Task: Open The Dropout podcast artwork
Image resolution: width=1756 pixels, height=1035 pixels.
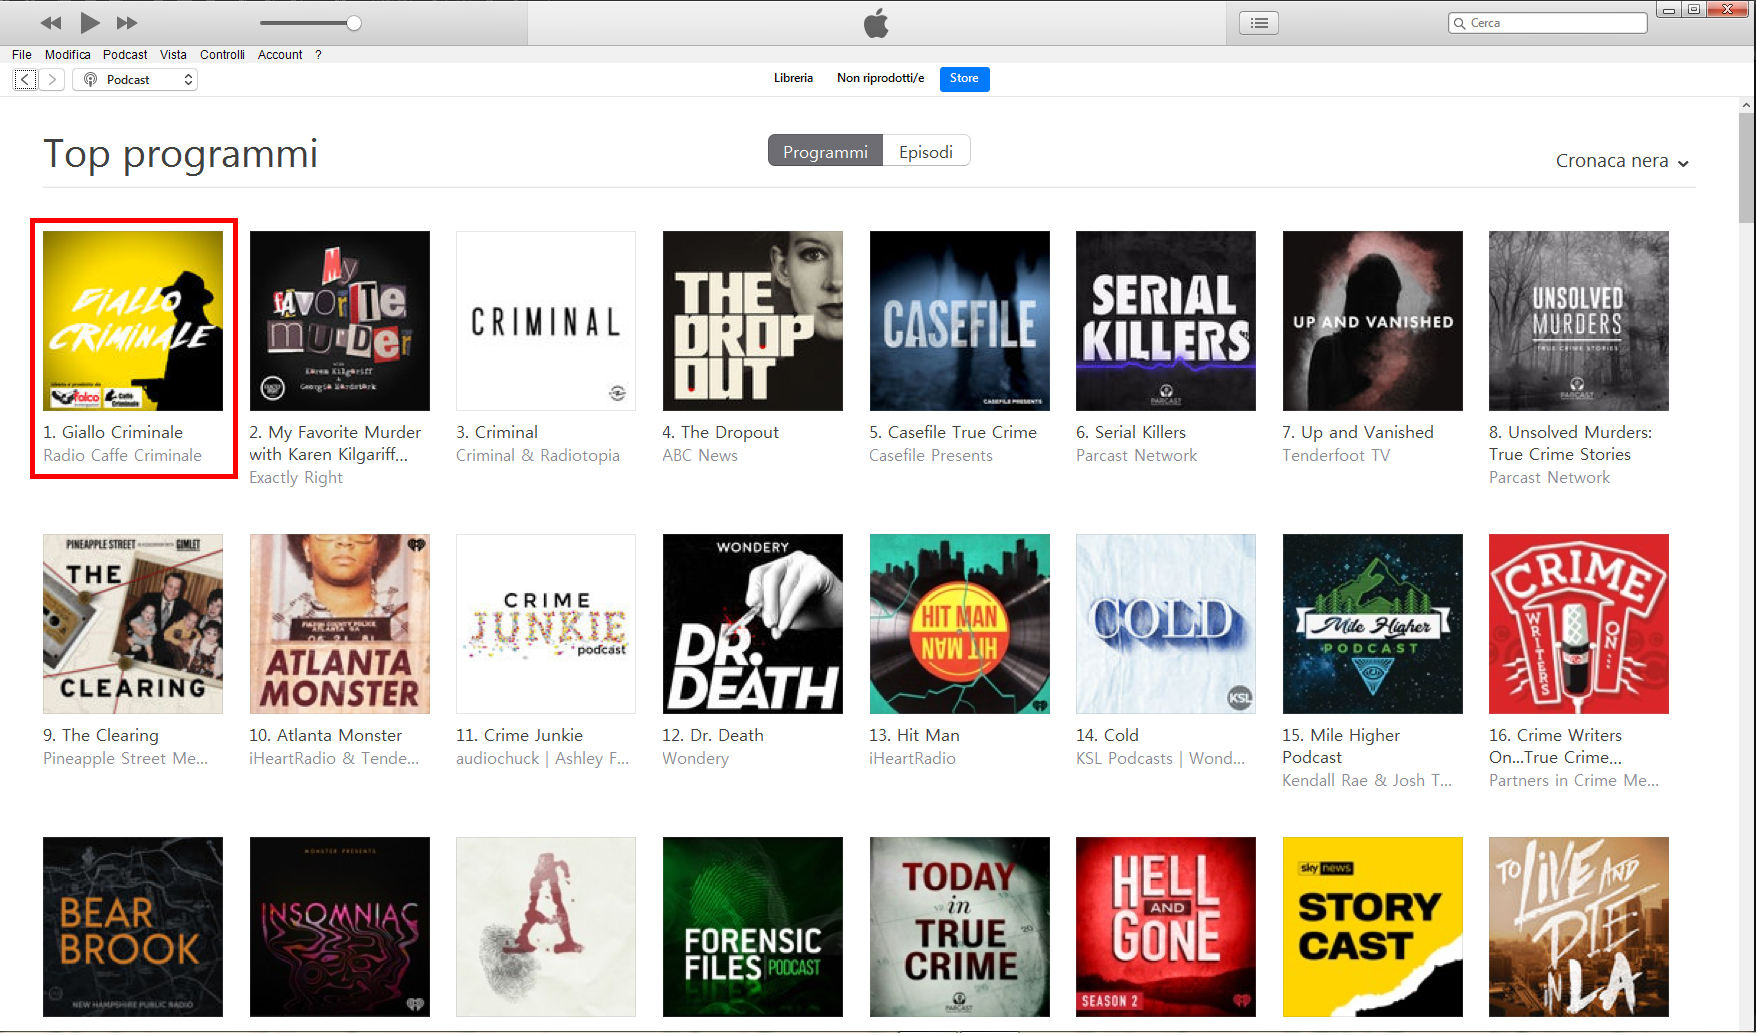Action: pos(753,321)
